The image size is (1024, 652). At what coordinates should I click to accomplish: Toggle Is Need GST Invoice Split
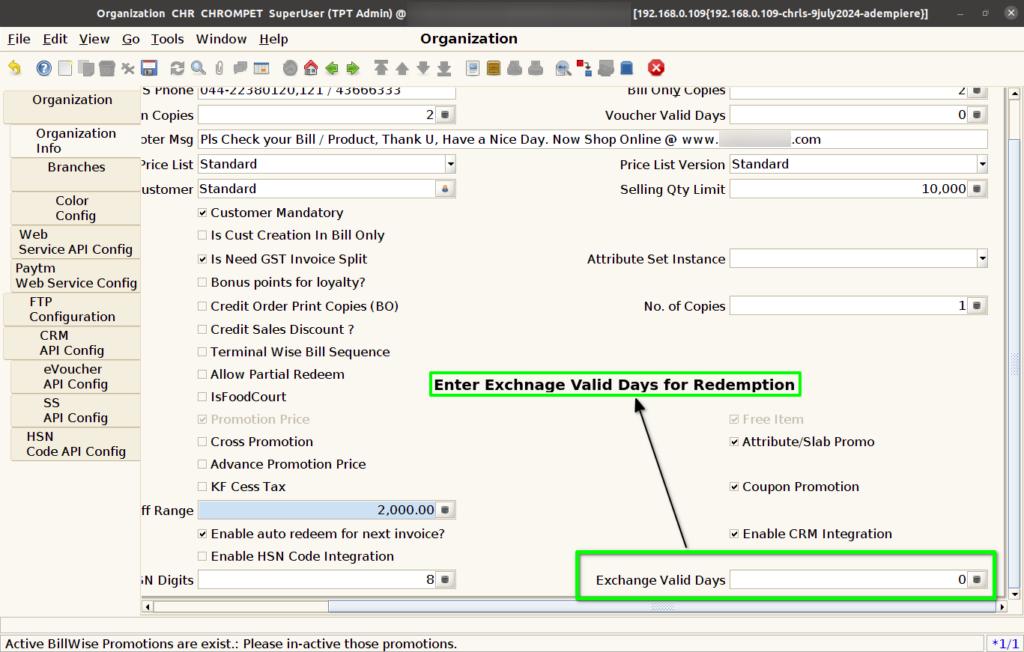202,259
